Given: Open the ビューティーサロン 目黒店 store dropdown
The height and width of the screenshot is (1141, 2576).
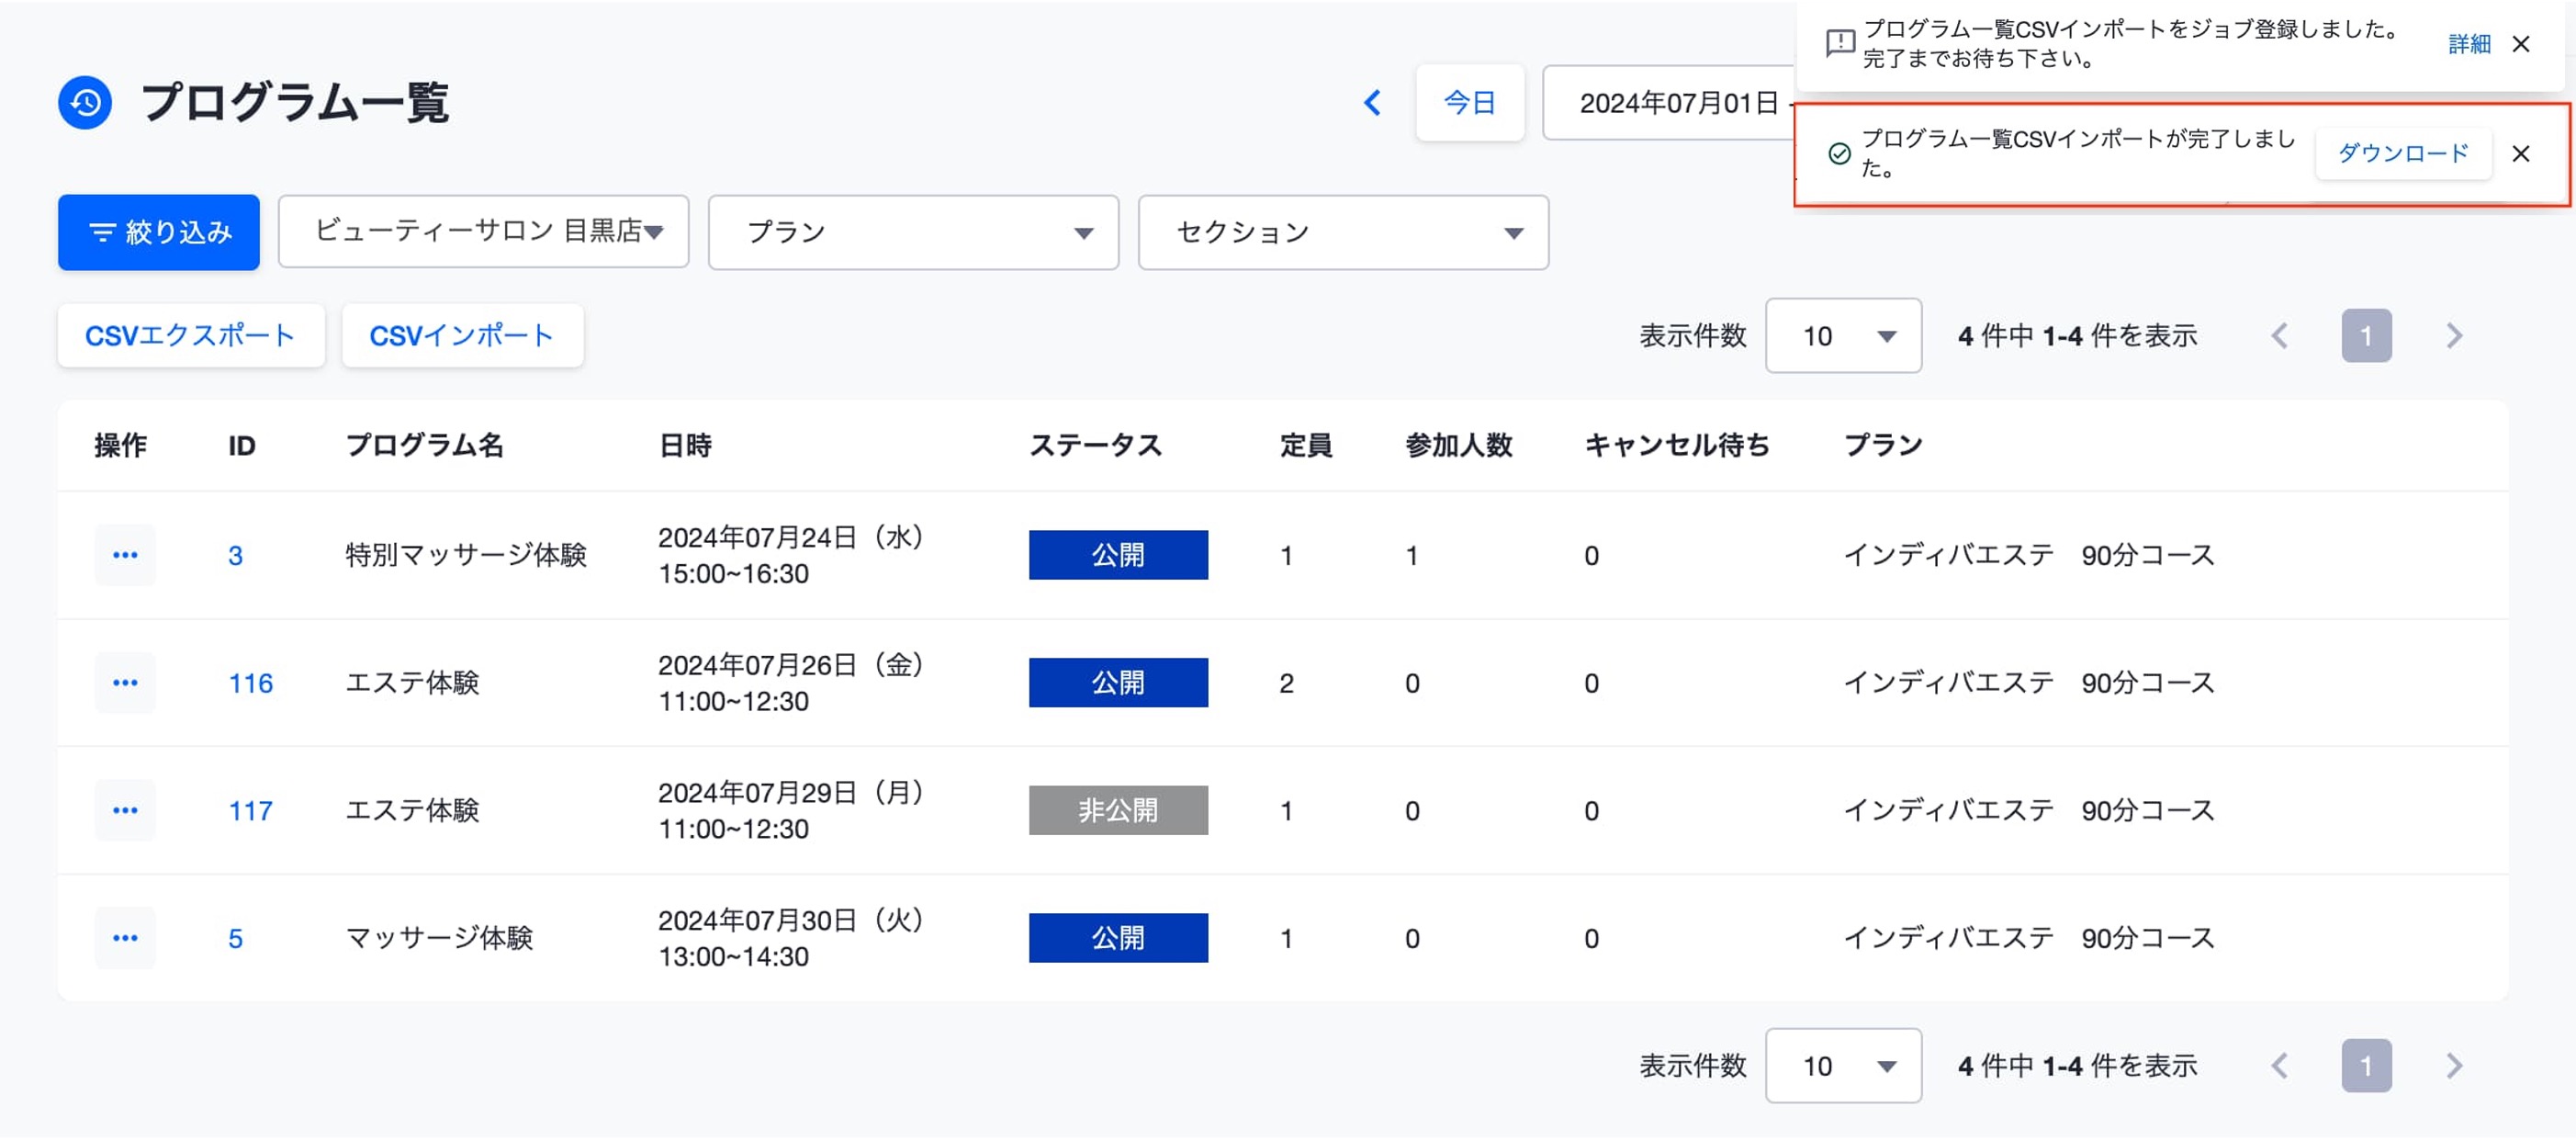Looking at the screenshot, I should 484,232.
